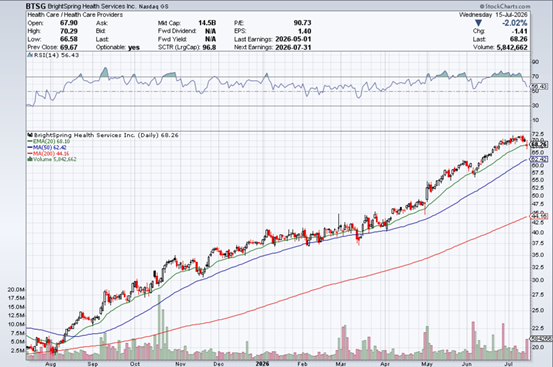Viewport: 553px width, 367px height.
Task: Open the StockCharts.com copyright link
Action: (x=505, y=6)
